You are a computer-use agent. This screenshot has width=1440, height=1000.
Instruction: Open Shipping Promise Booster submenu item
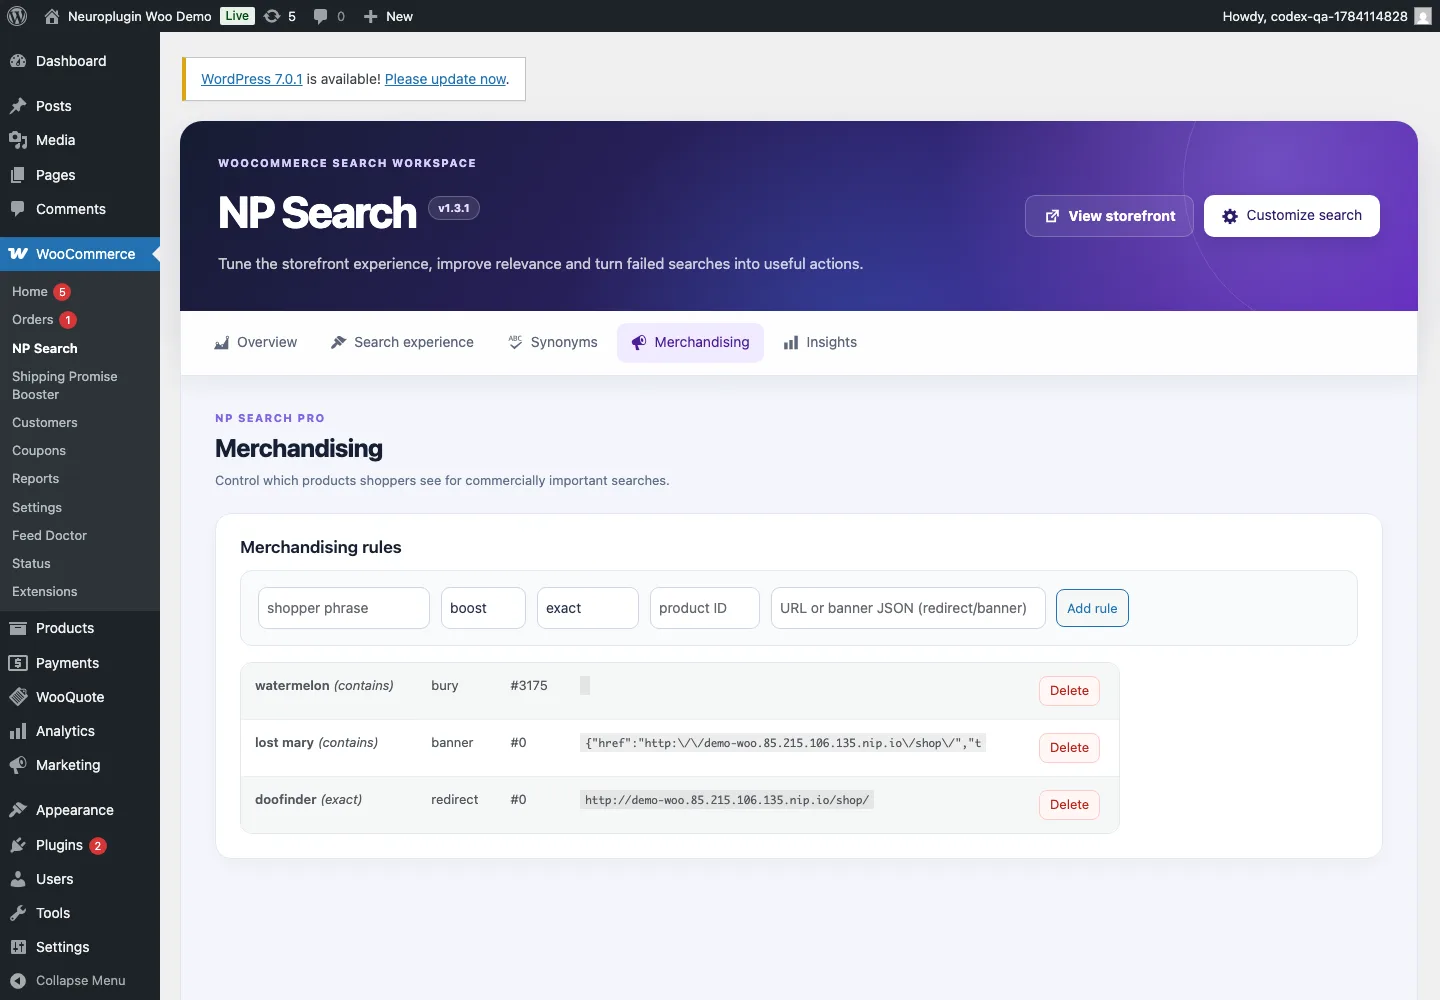65,385
